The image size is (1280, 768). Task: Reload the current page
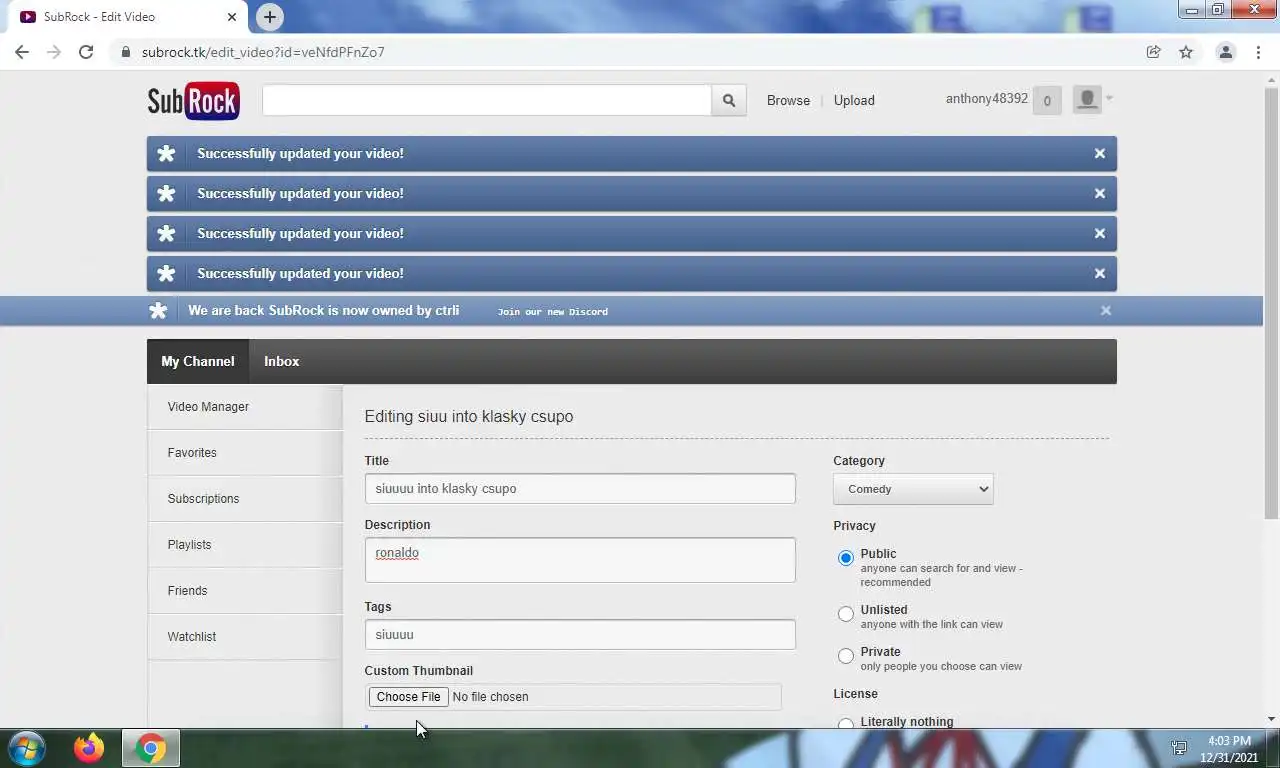click(86, 52)
